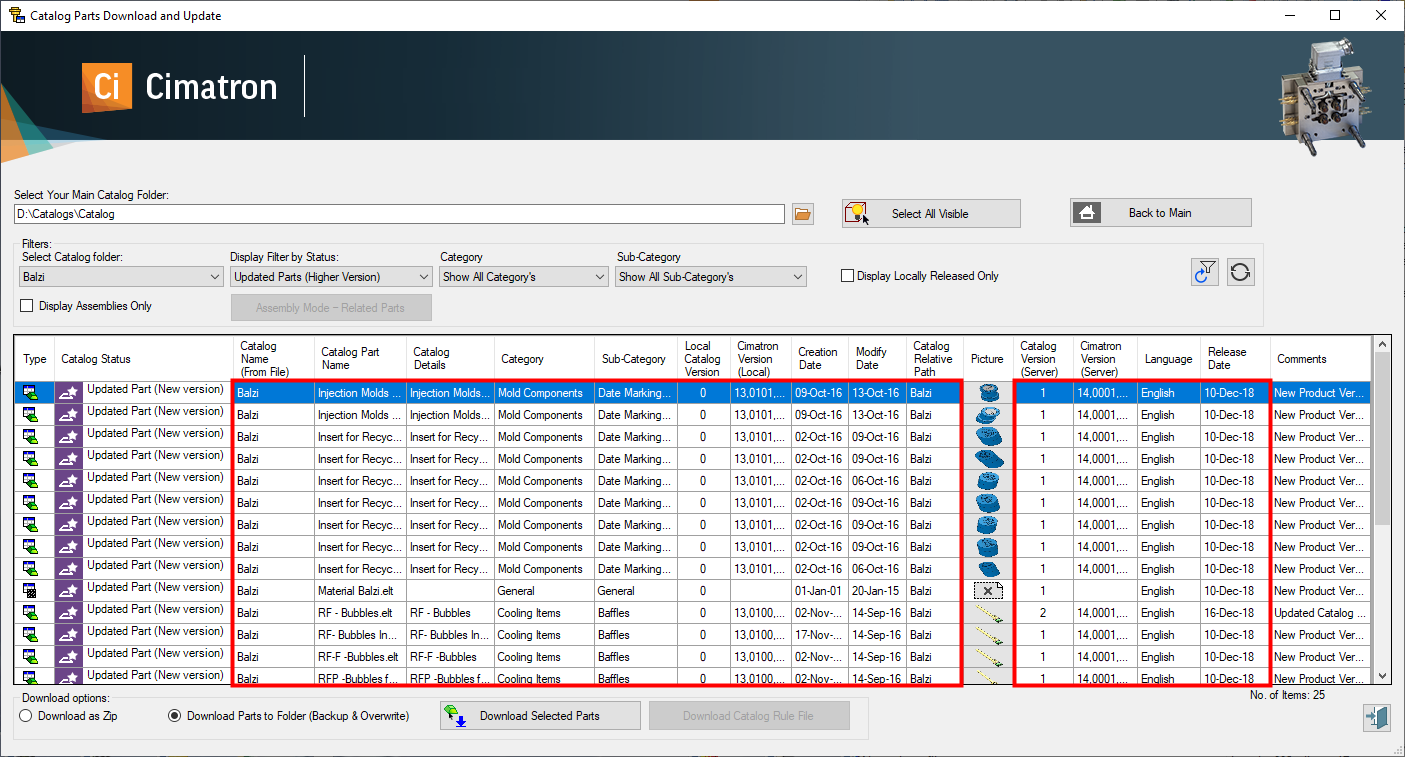This screenshot has width=1405, height=757.
Task: Click the Release Date column header
Action: [1226, 358]
